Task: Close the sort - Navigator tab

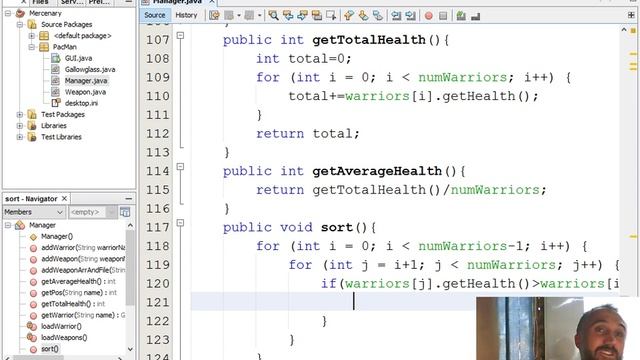Action: 64,199
